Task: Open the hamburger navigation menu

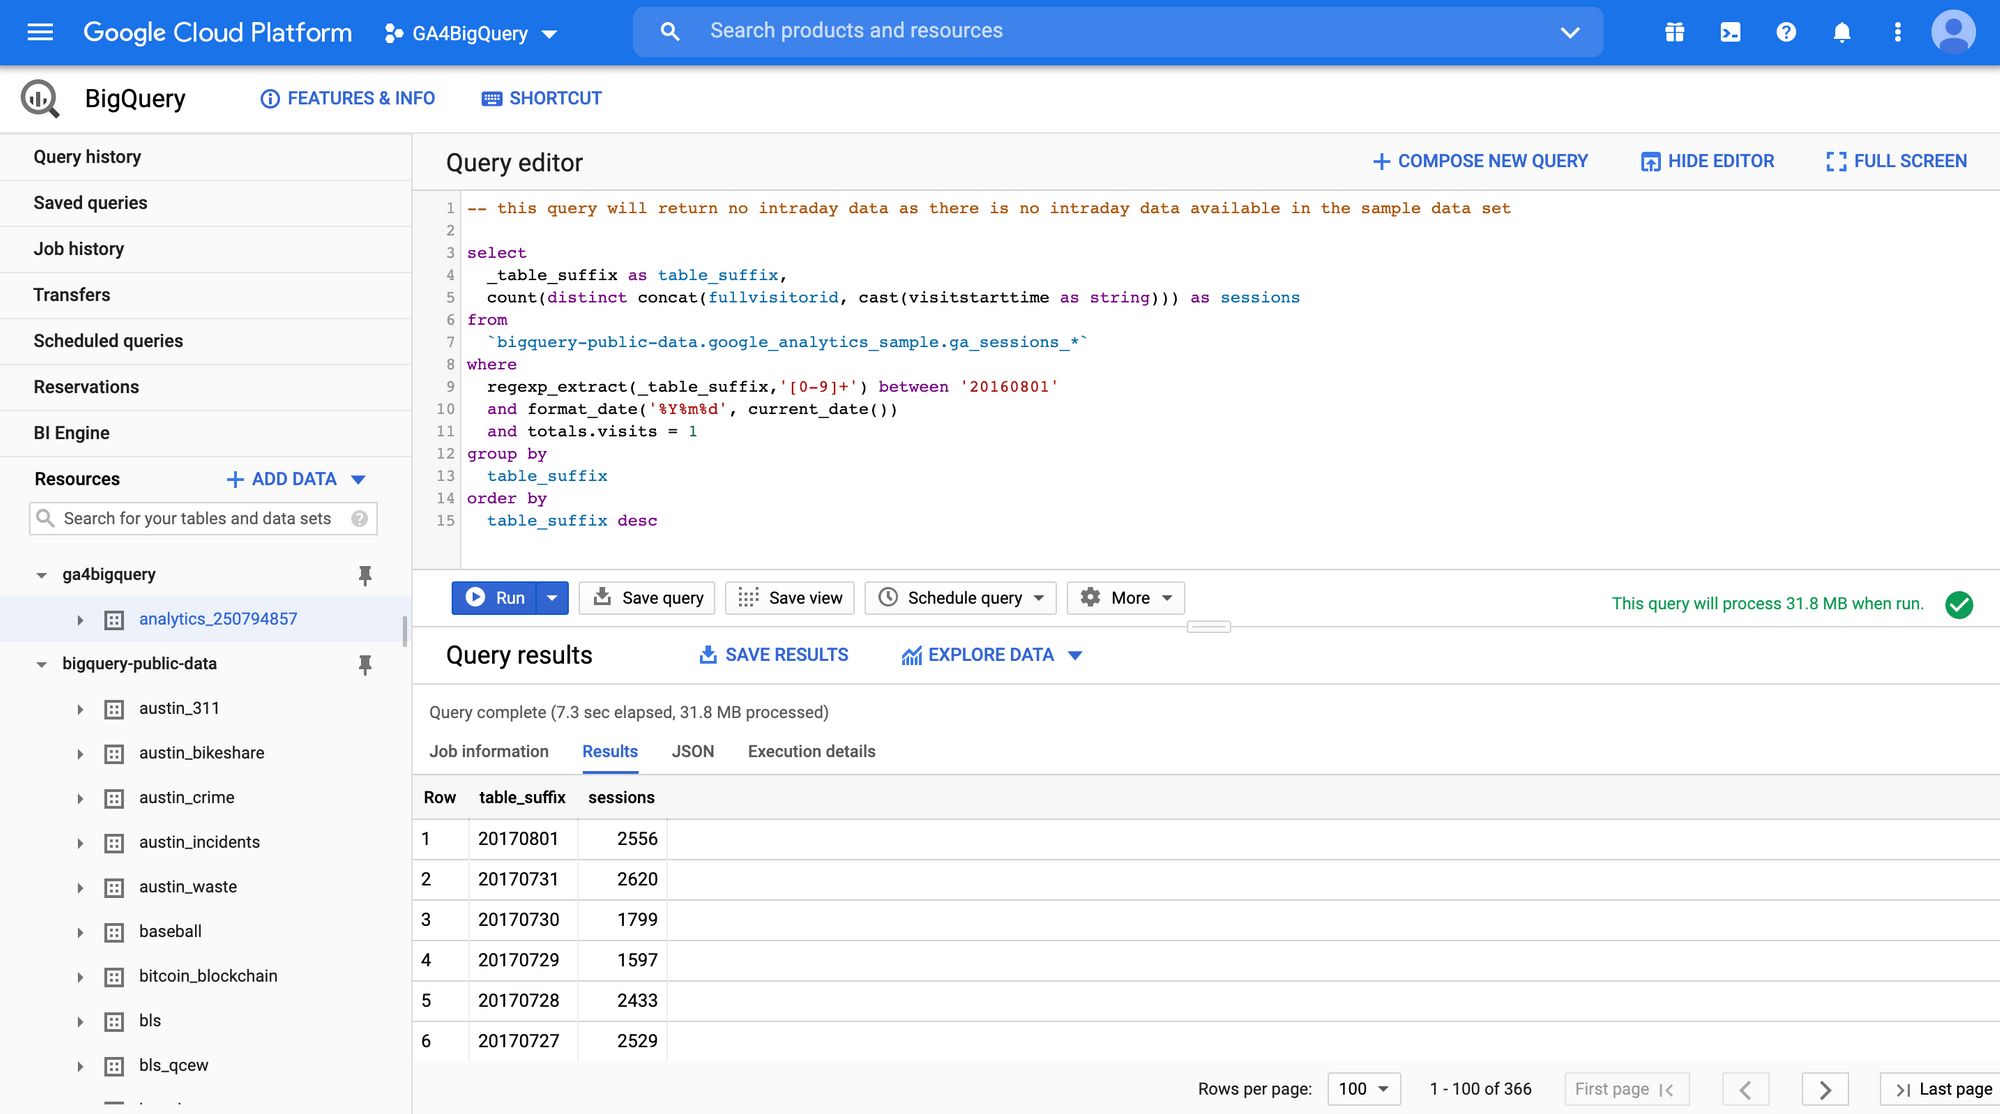Action: (40, 32)
